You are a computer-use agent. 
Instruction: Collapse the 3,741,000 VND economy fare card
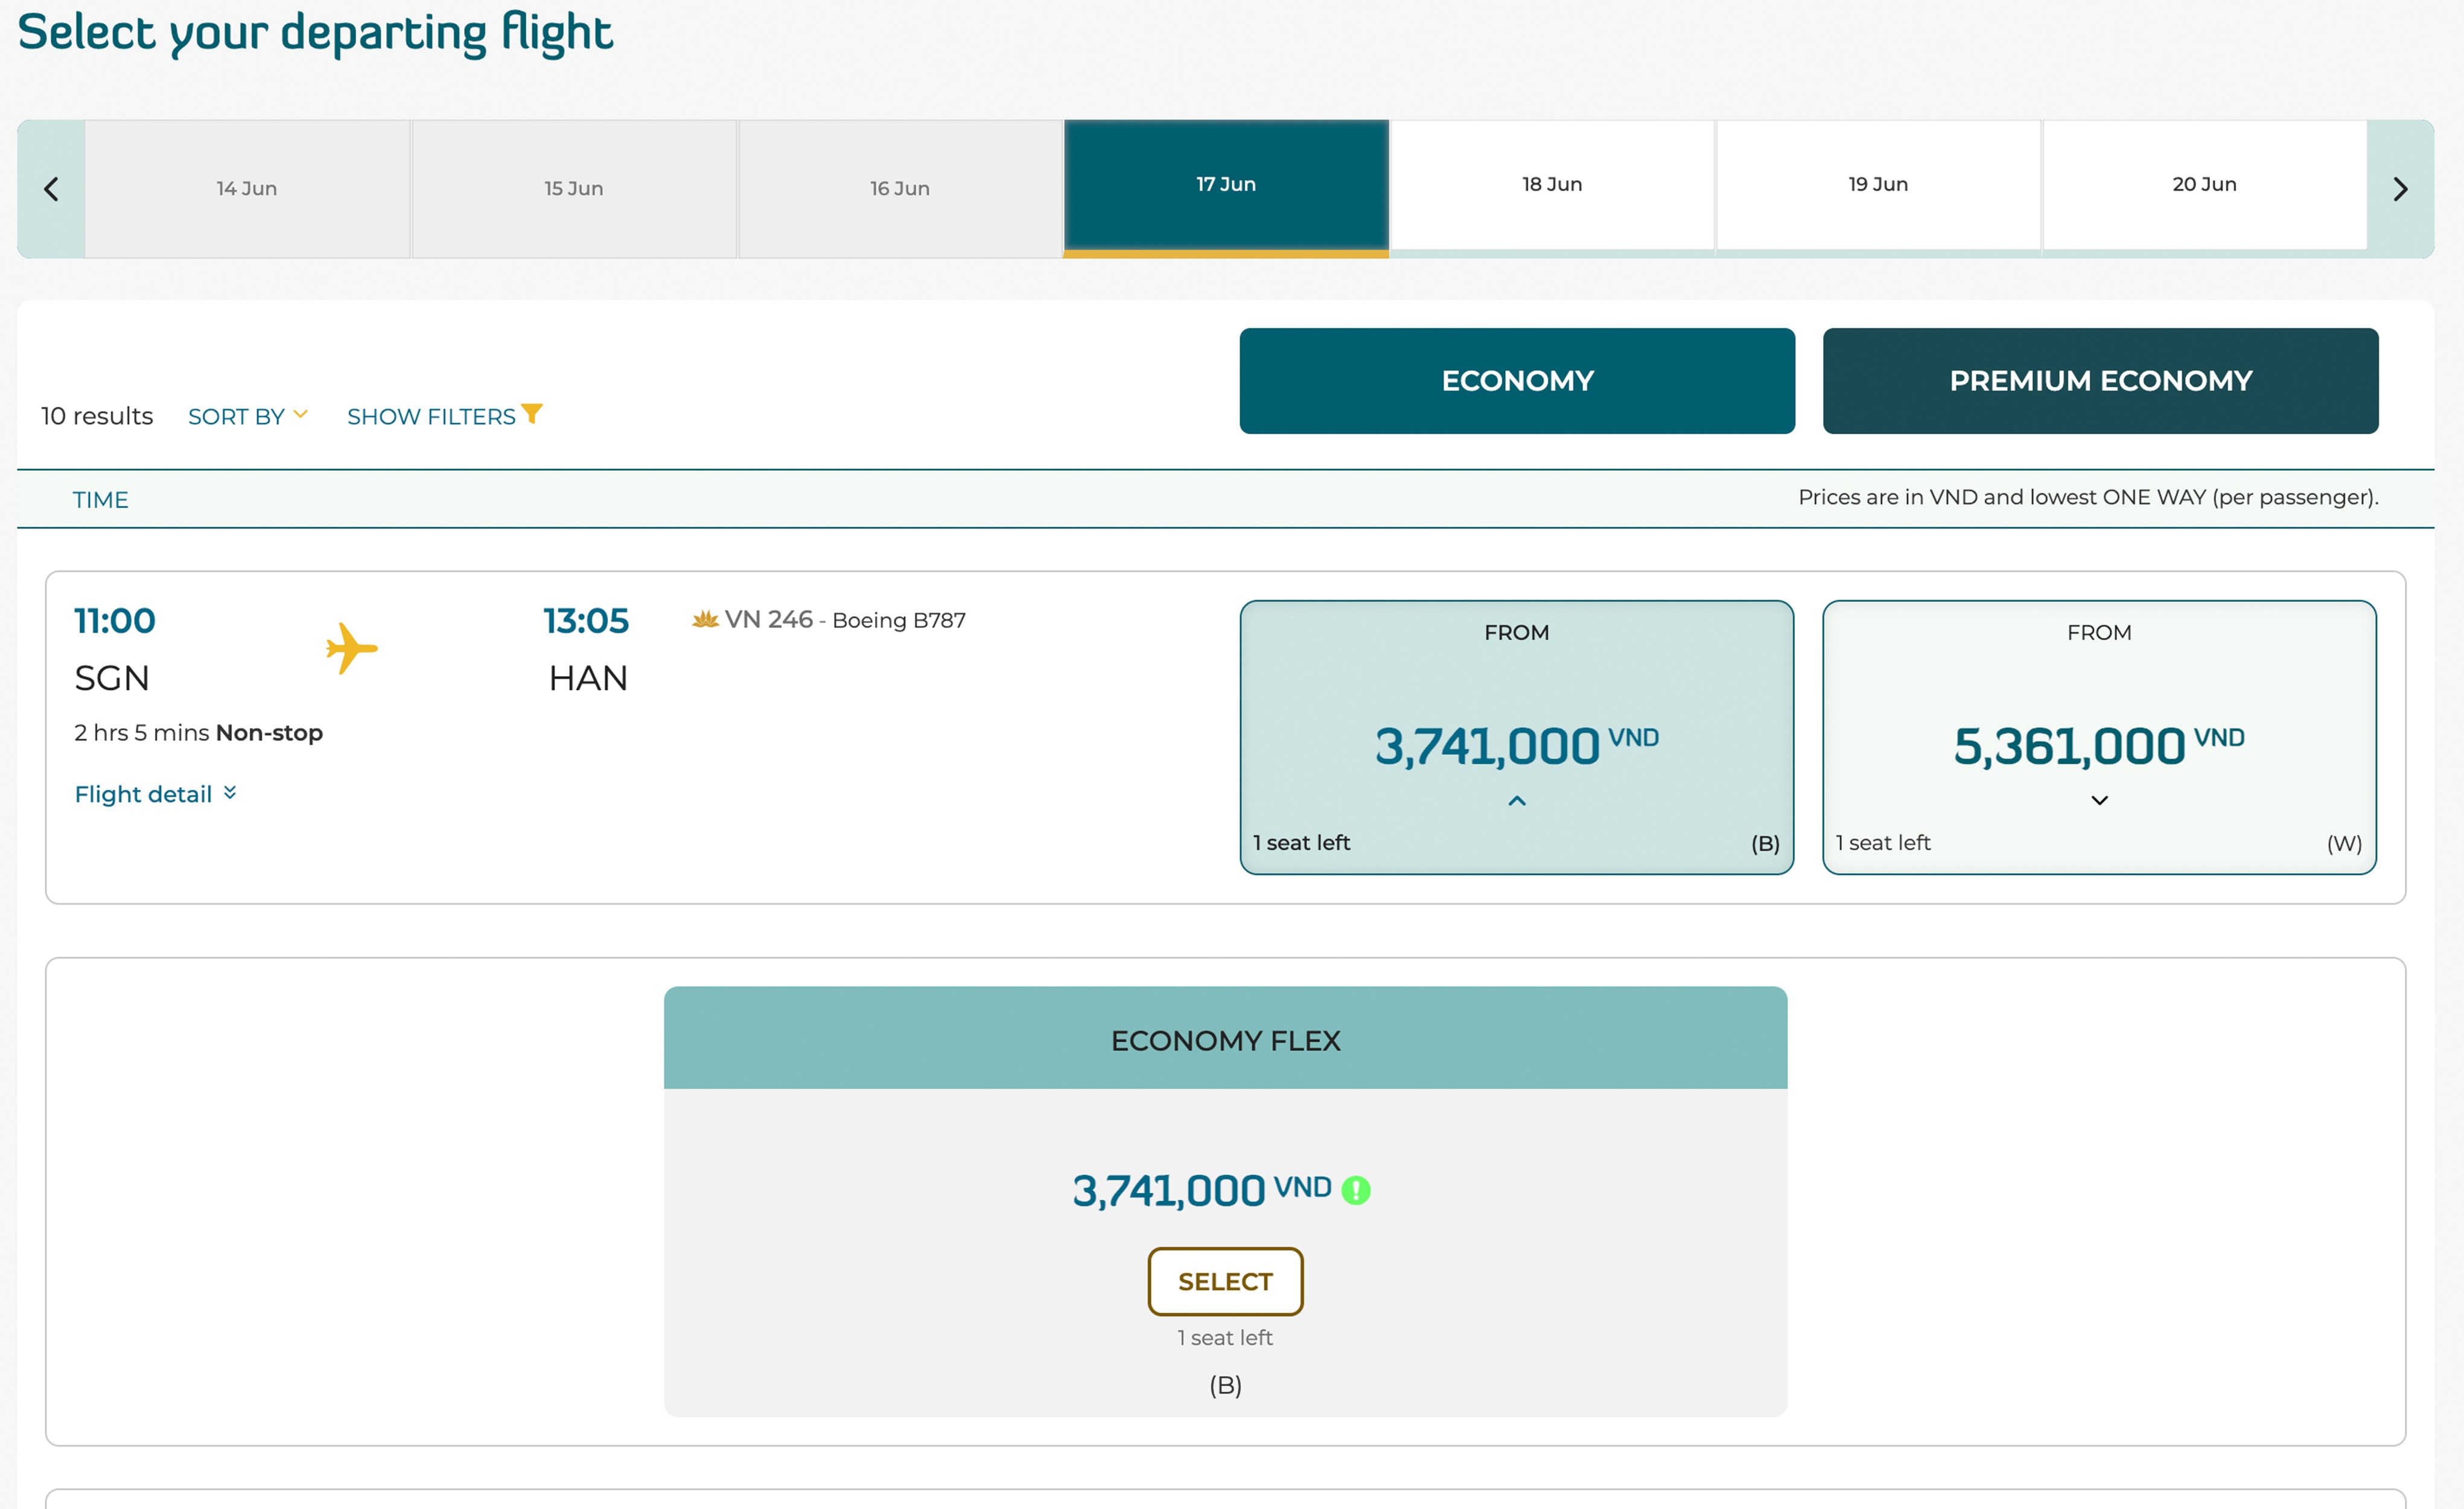[1516, 801]
